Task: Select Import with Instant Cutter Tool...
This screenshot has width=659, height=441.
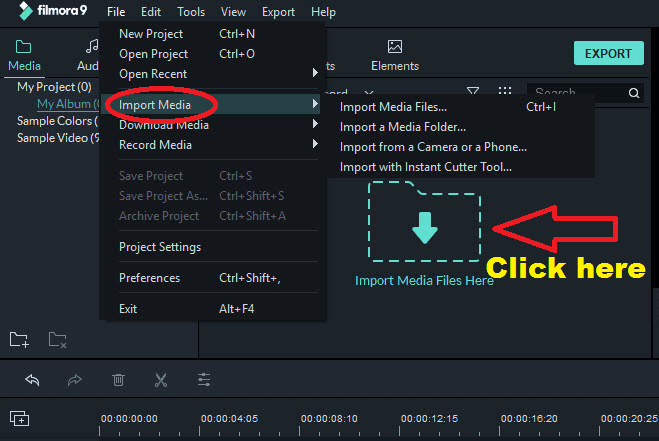Action: click(x=461, y=167)
